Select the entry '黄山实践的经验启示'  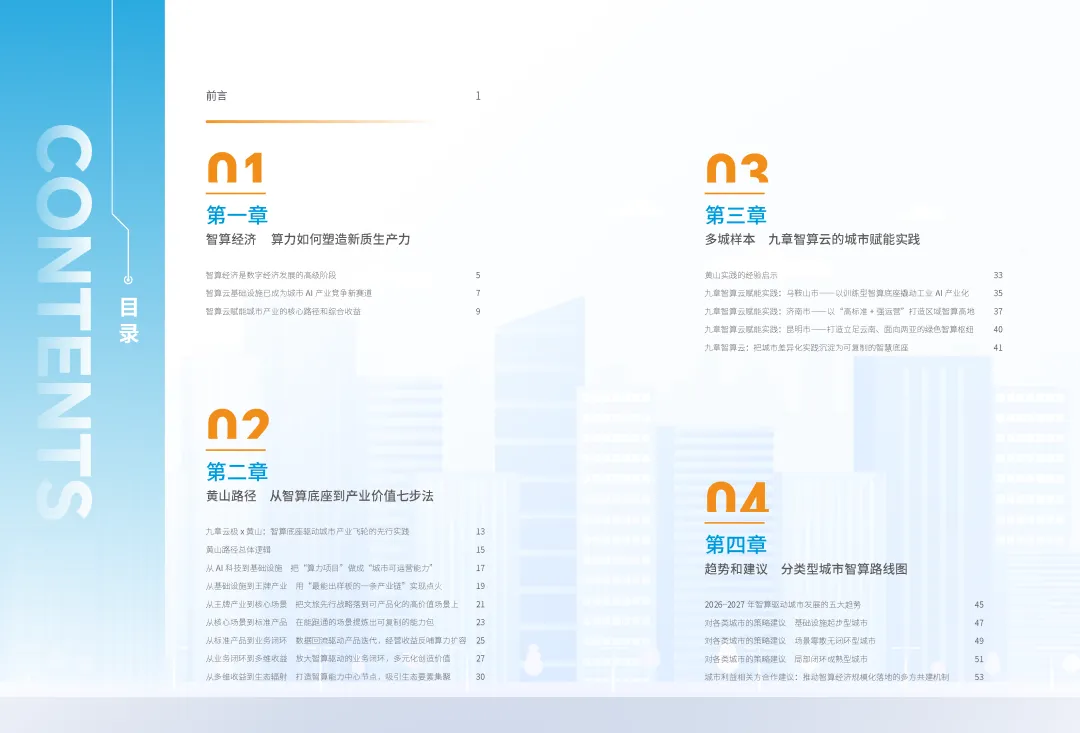click(740, 275)
